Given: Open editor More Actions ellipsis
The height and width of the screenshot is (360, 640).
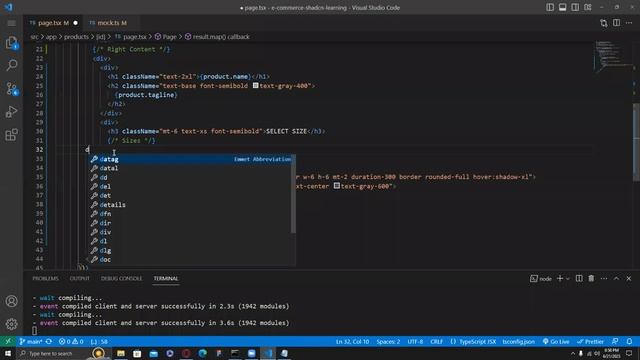Looking at the screenshot, I should (629, 23).
